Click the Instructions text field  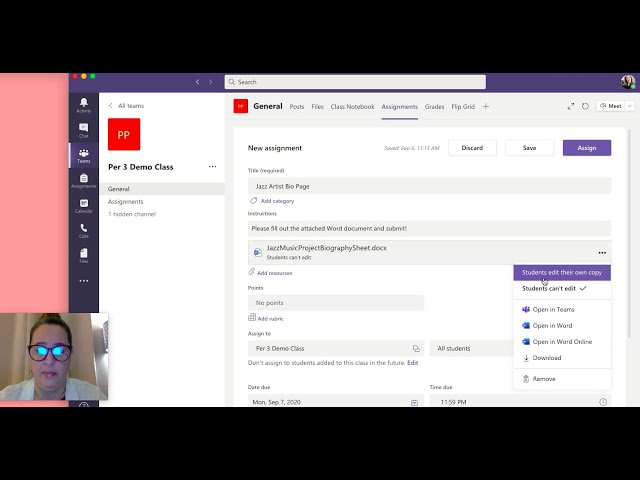(x=429, y=229)
